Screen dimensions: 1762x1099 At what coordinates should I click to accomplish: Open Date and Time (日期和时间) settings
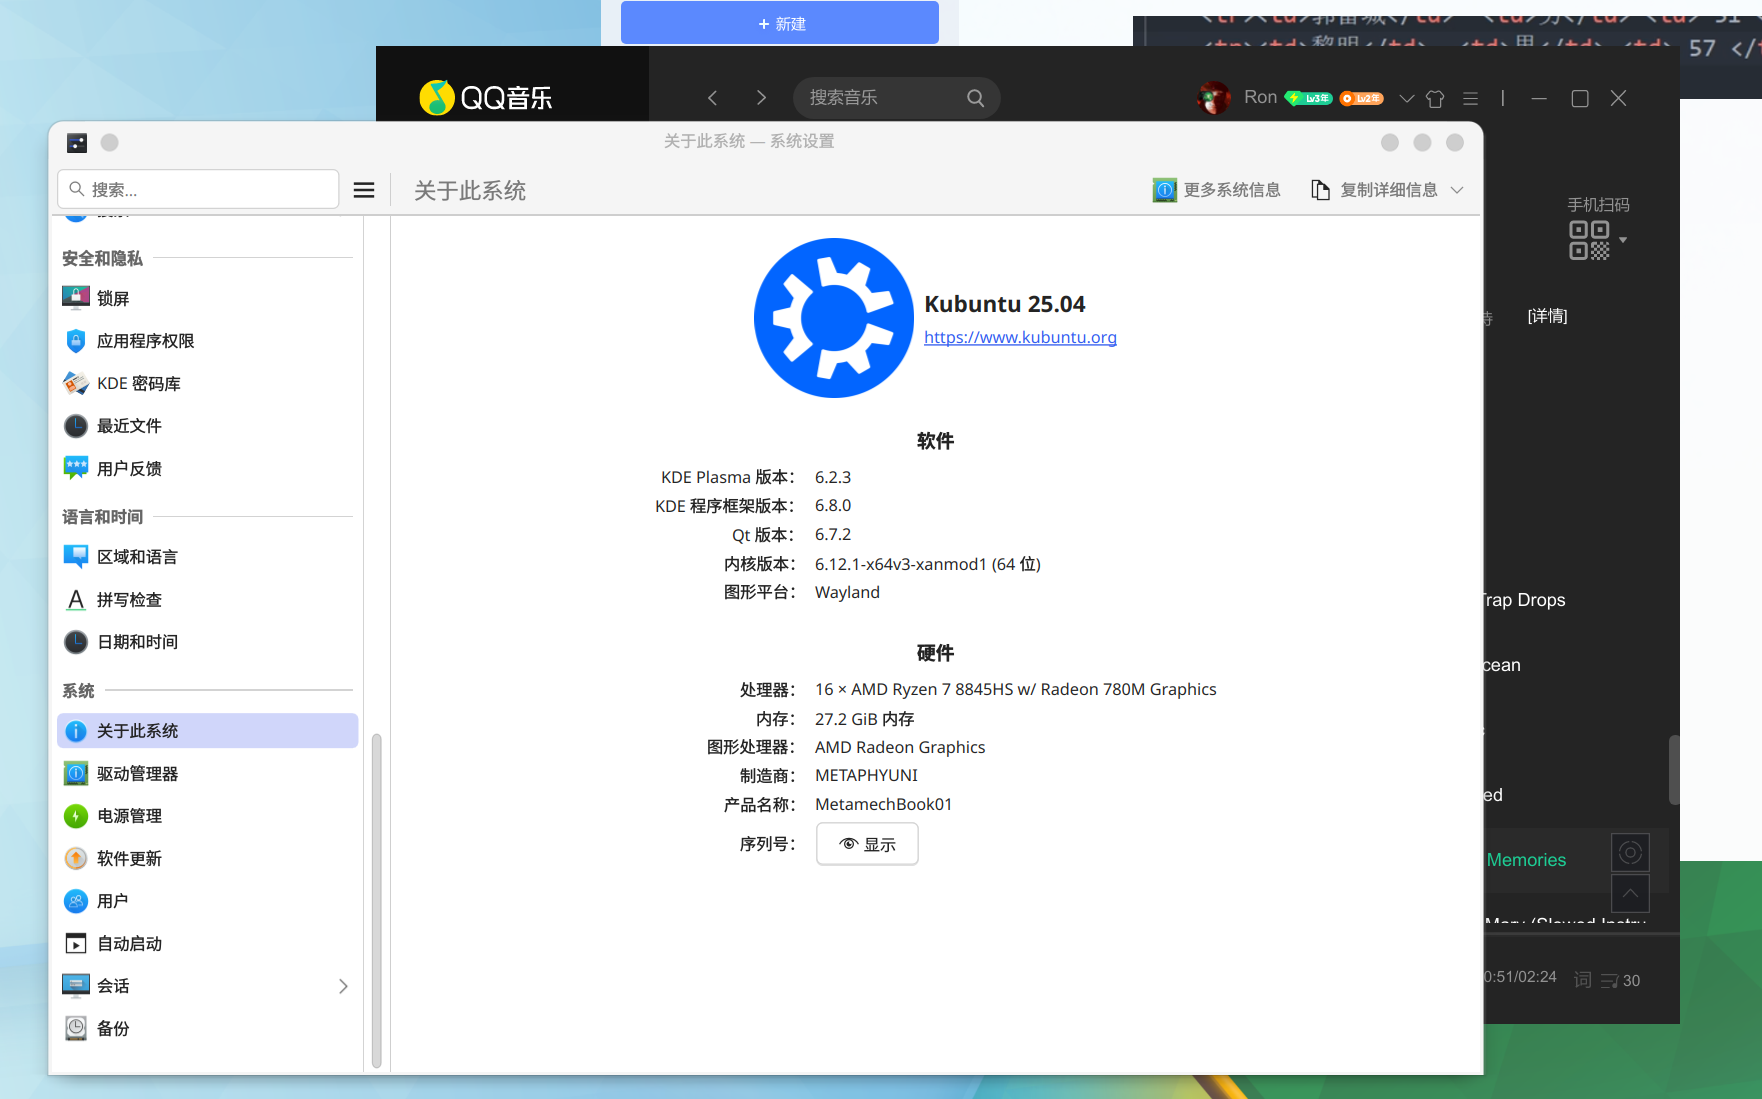[x=207, y=642]
